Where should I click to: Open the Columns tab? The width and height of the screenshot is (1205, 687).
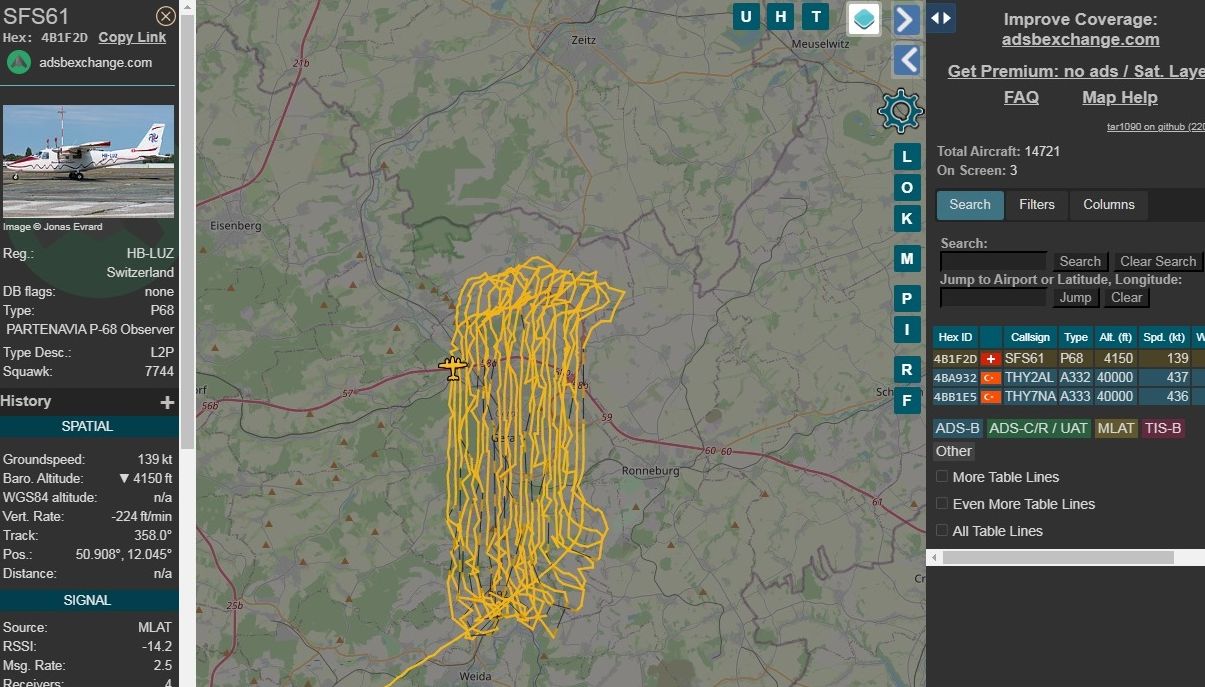click(x=1108, y=205)
